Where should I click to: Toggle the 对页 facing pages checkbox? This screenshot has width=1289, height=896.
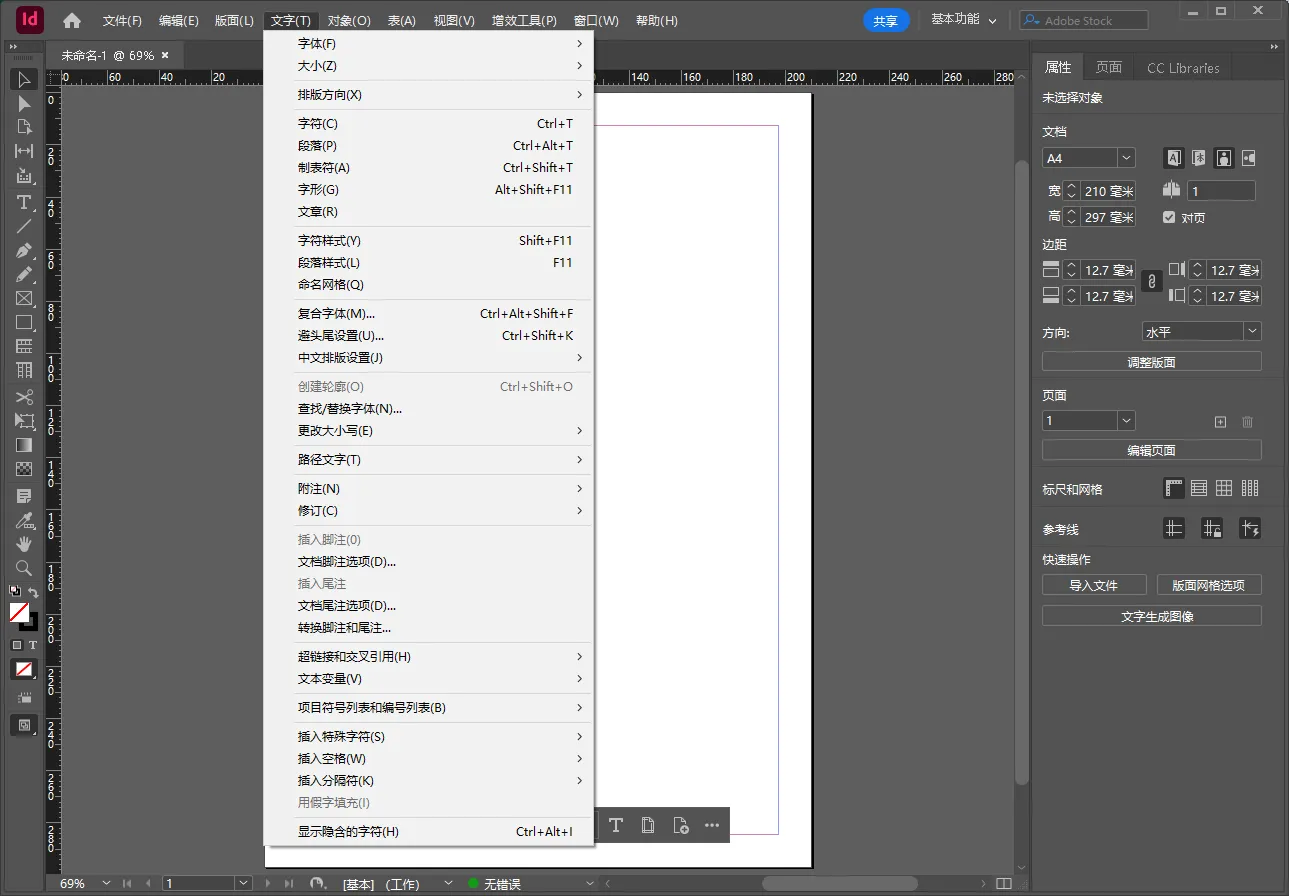[1169, 217]
